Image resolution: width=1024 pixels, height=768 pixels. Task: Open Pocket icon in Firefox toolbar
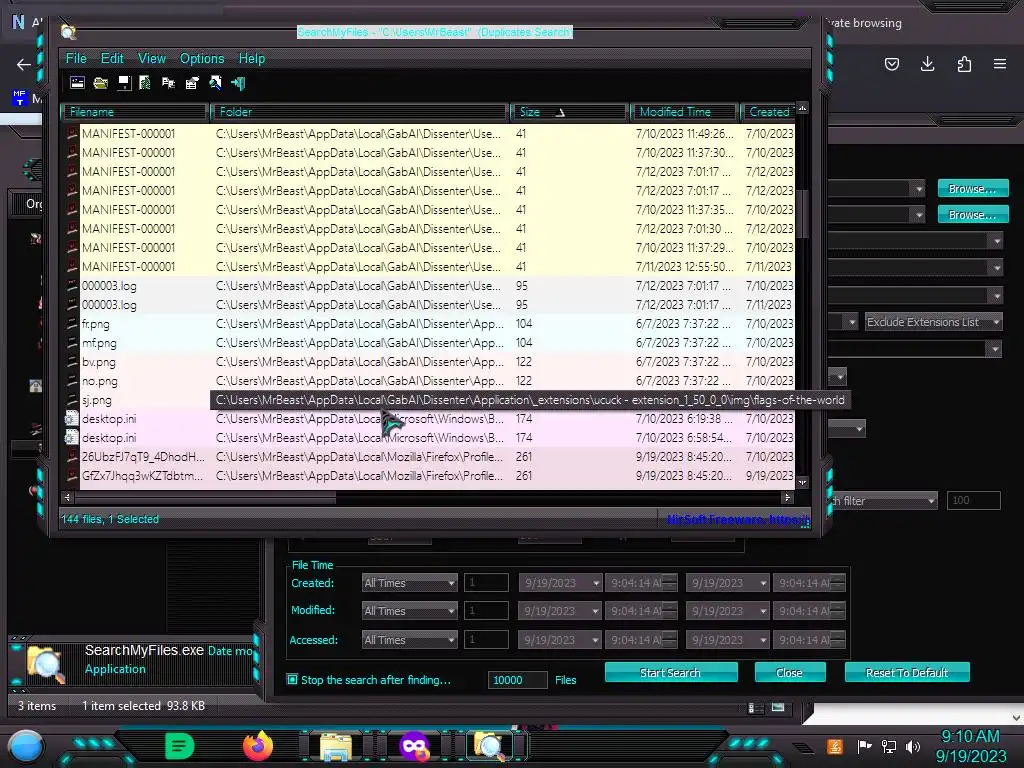click(x=891, y=64)
